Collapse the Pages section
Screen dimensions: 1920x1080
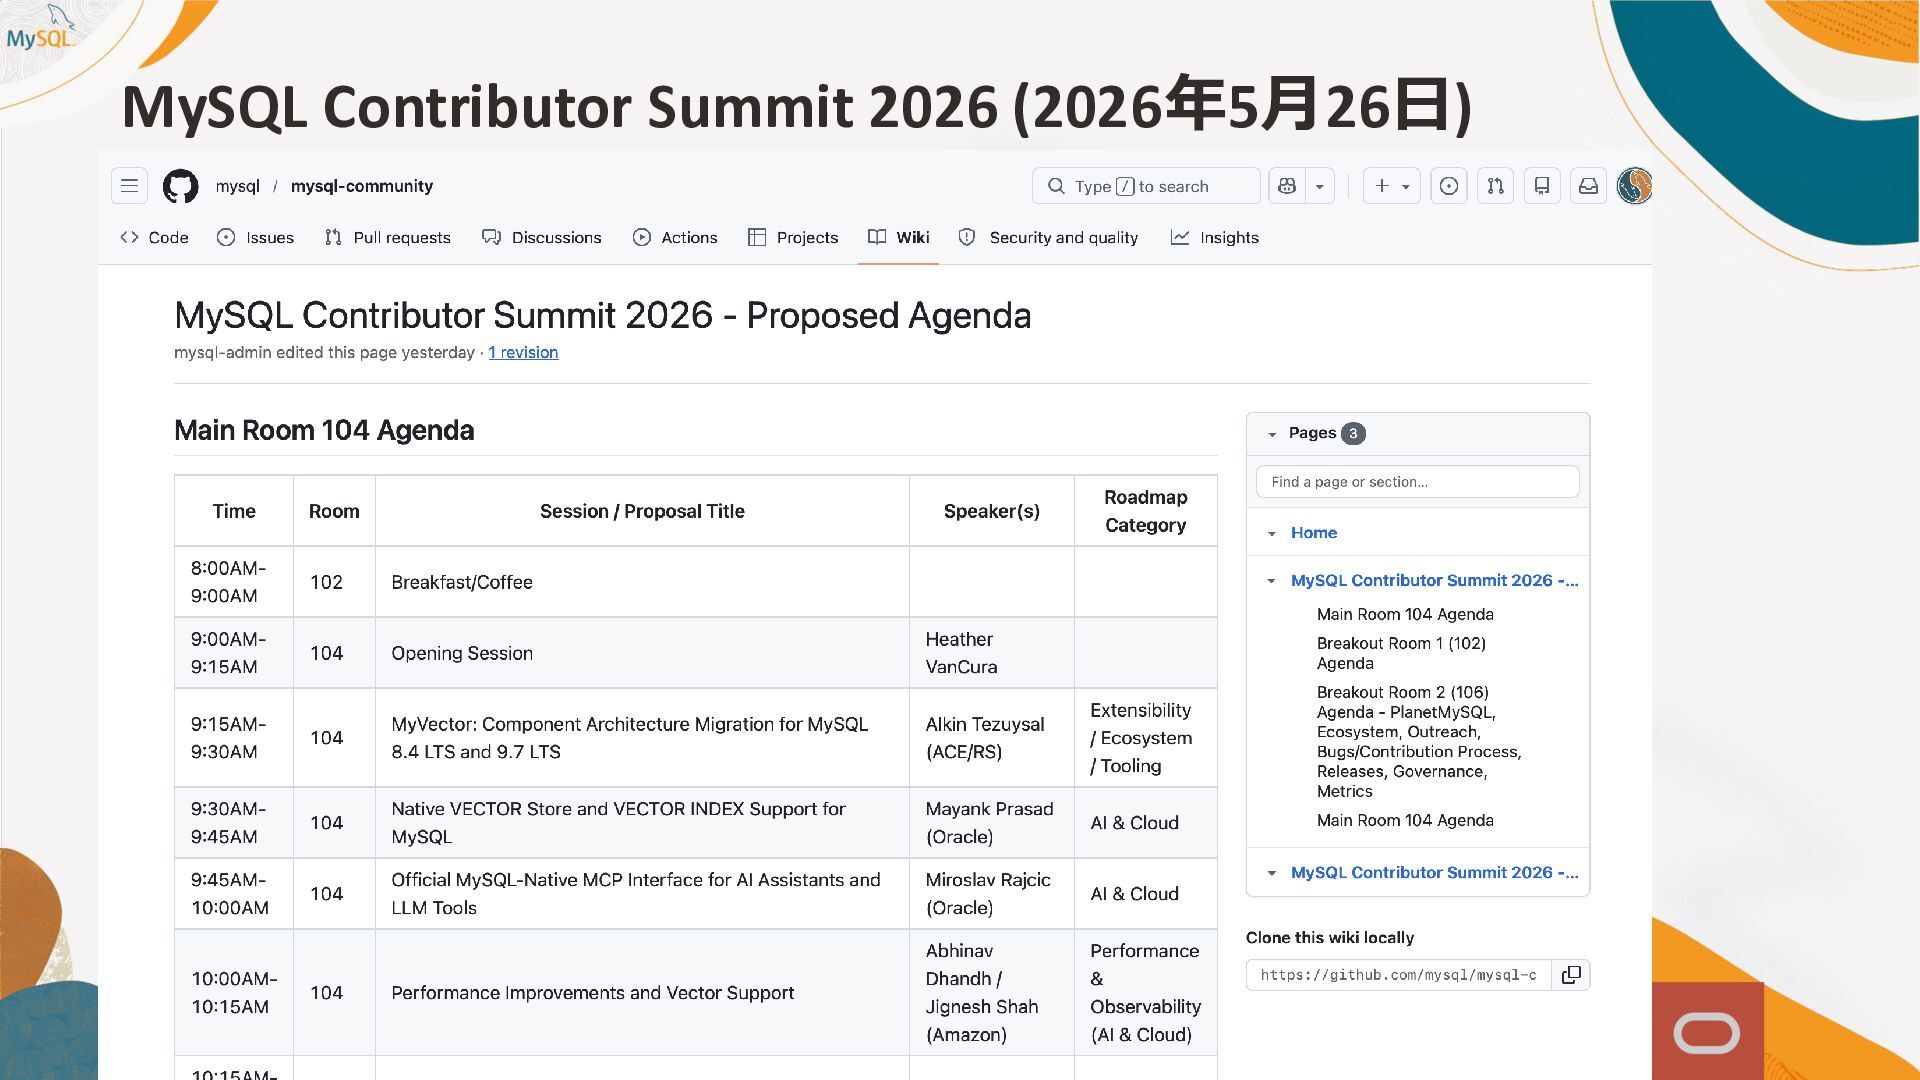(x=1272, y=434)
